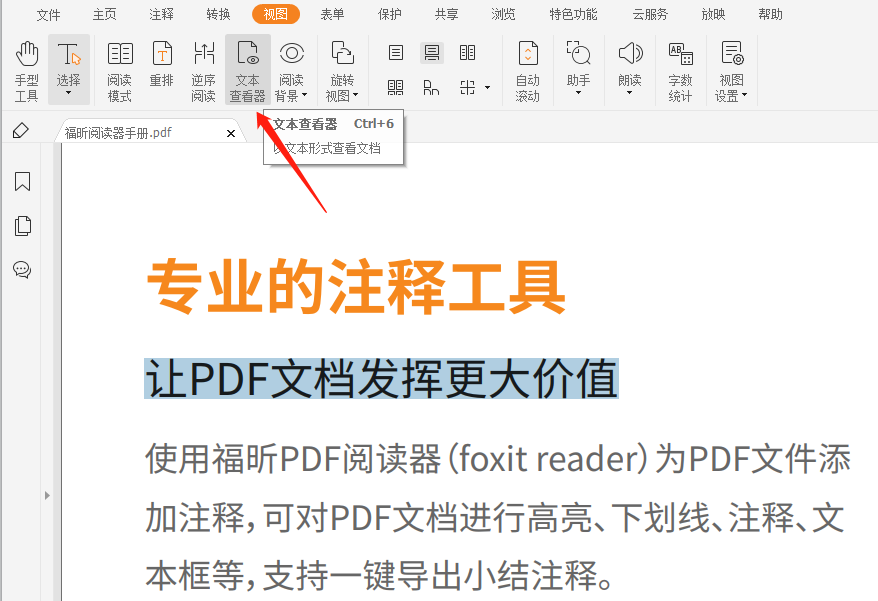Click the eraser-shaped icon beside document tab
This screenshot has width=878, height=601.
pos(21,131)
